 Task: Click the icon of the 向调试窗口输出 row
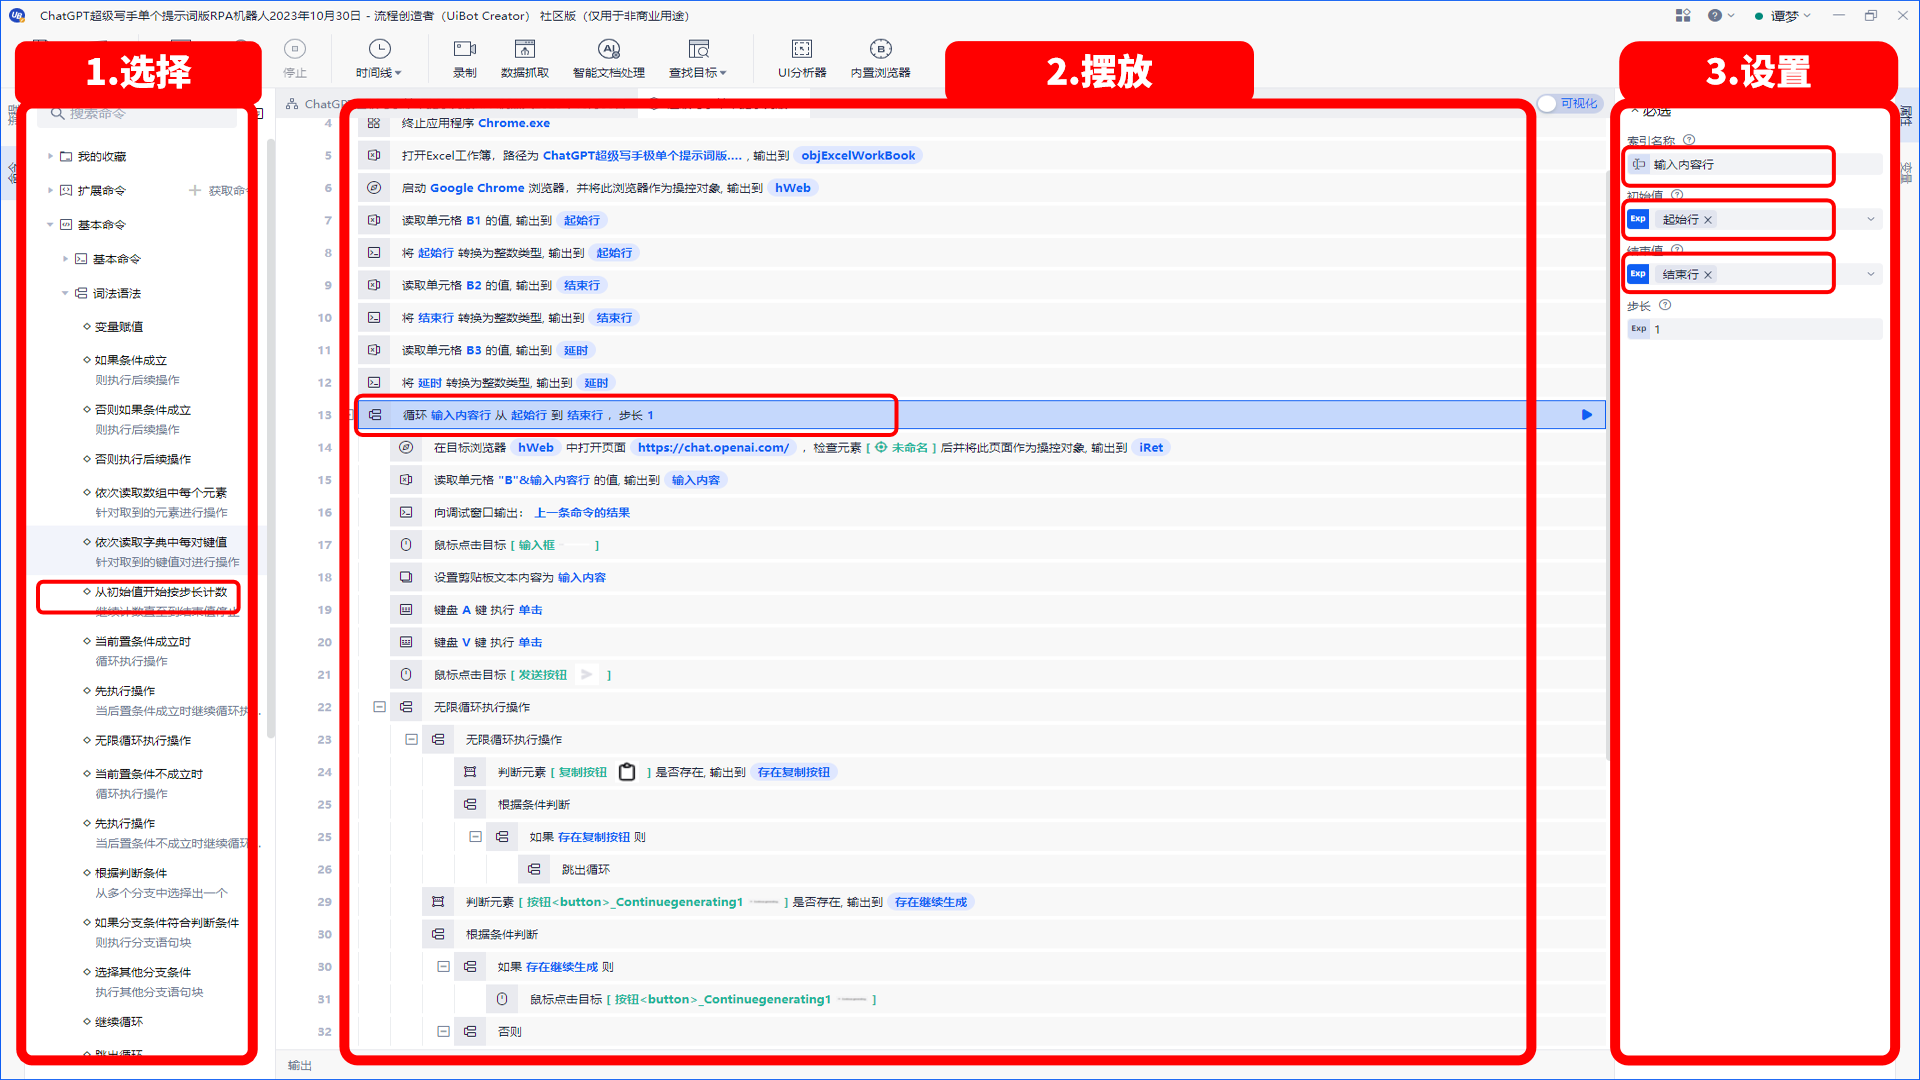click(x=406, y=512)
